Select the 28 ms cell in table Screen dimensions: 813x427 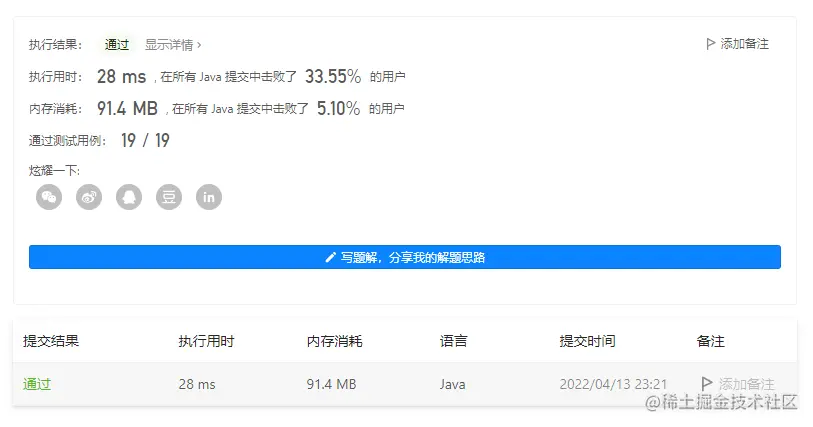[x=197, y=385]
